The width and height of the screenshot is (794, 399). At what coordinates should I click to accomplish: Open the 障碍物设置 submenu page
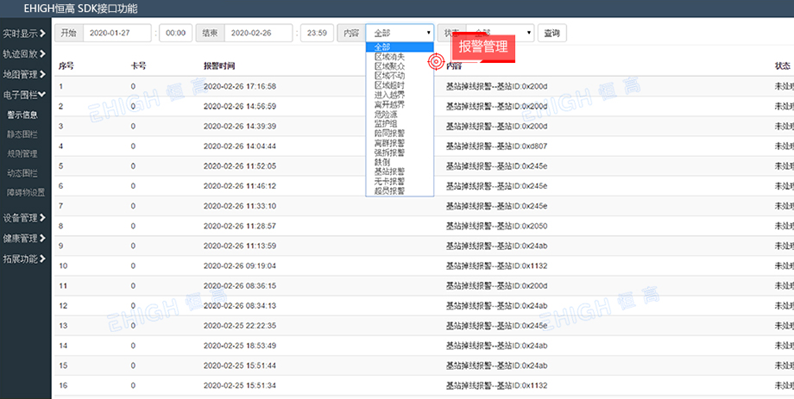click(x=26, y=192)
